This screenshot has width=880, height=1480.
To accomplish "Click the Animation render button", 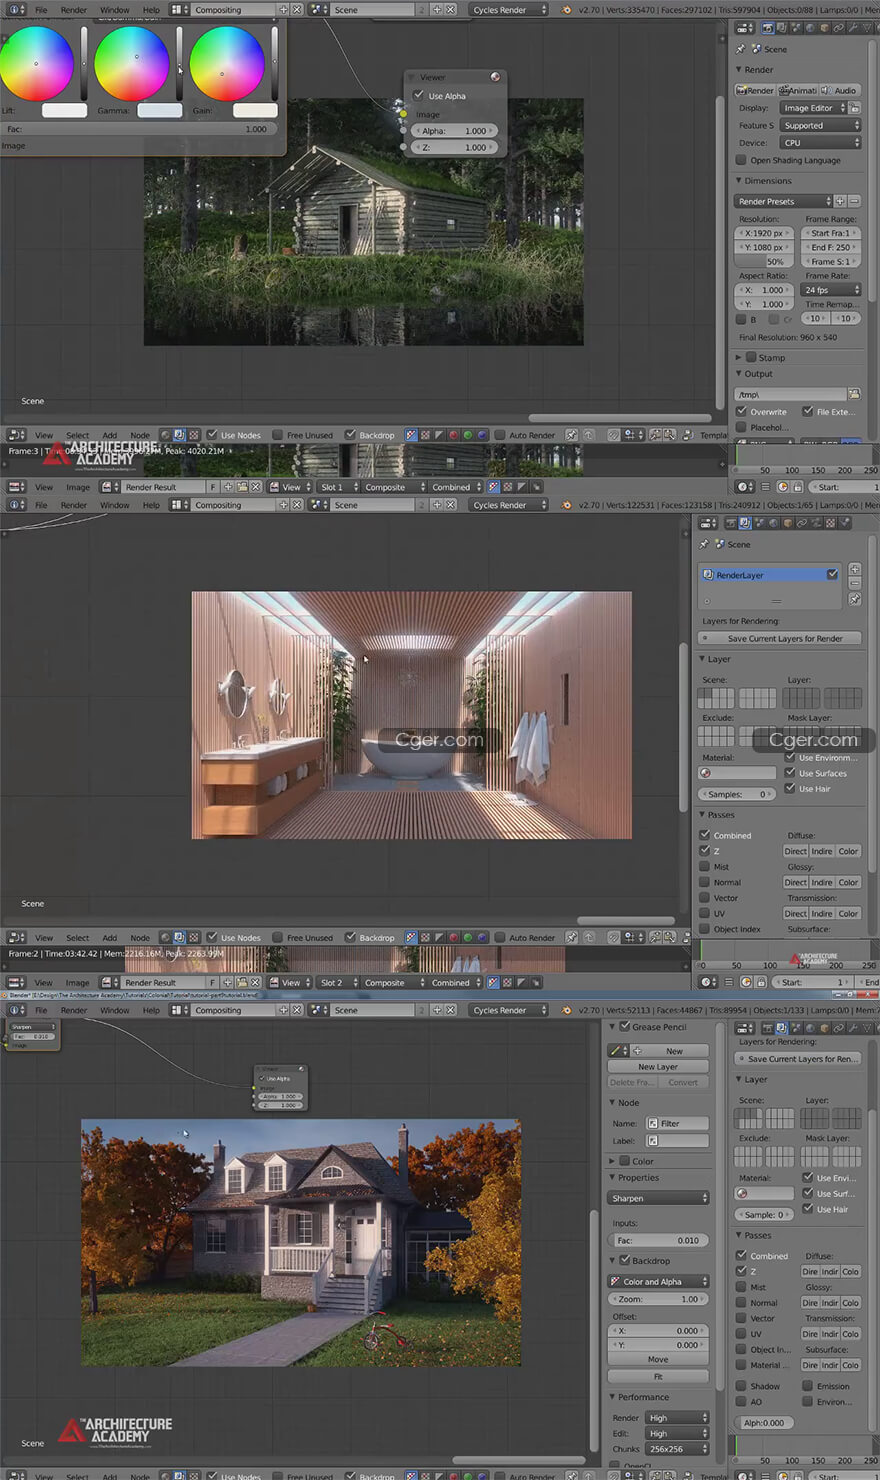I will point(798,90).
